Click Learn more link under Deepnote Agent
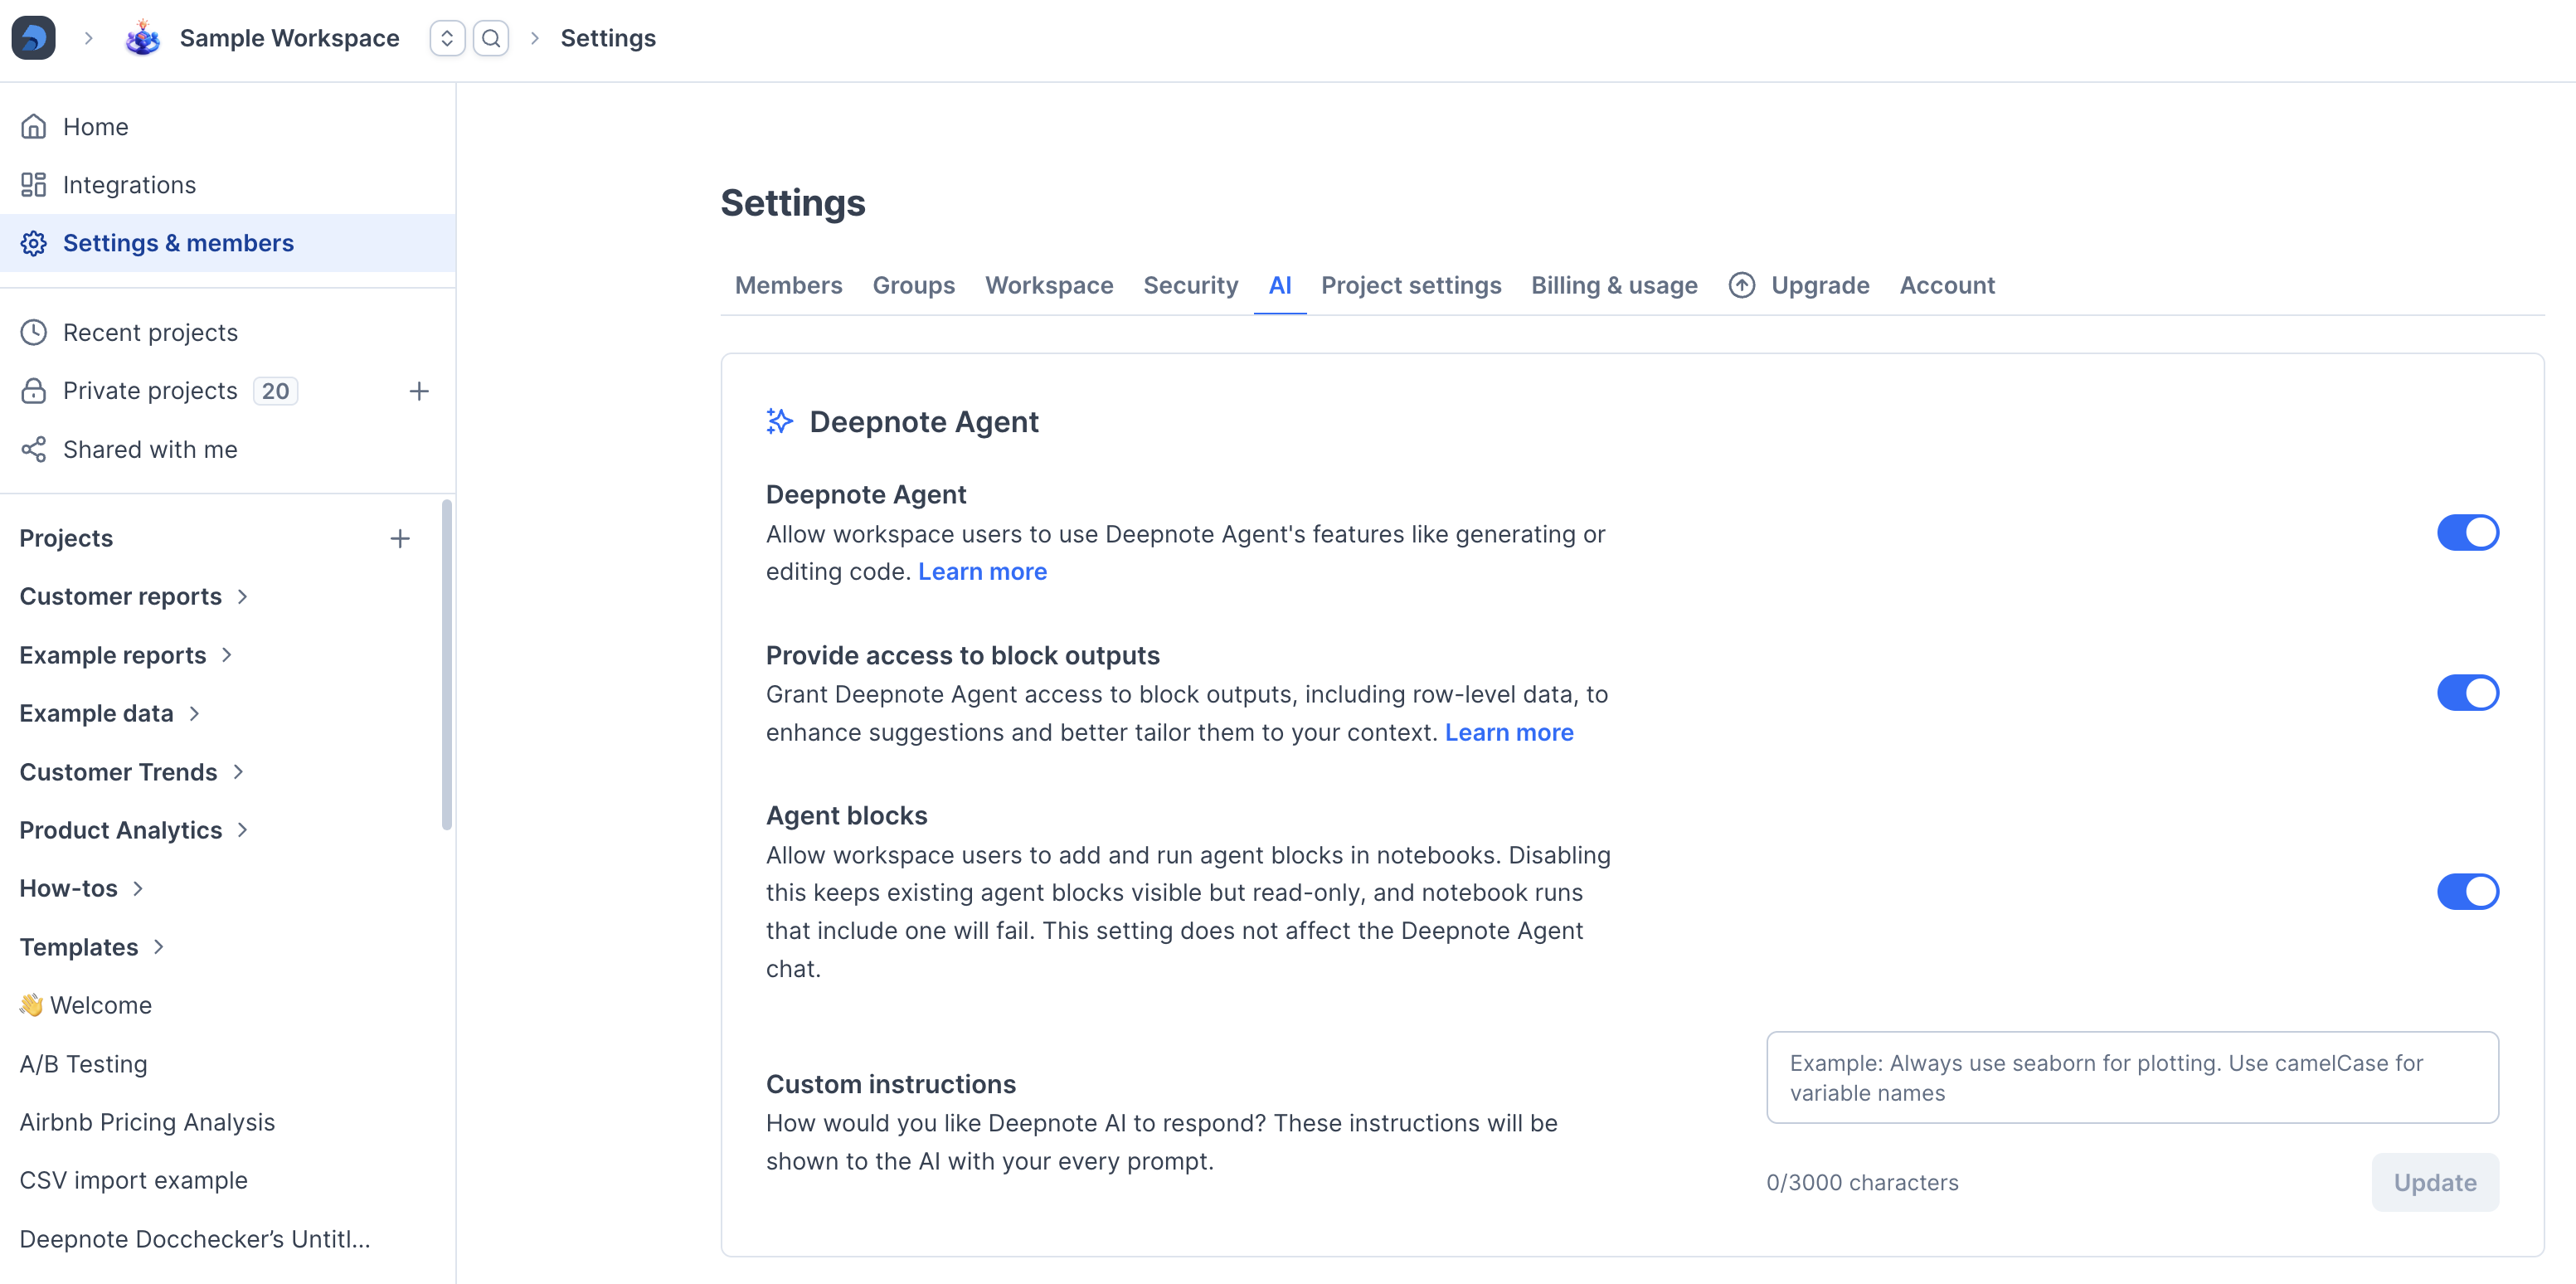2576x1284 pixels. [982, 572]
